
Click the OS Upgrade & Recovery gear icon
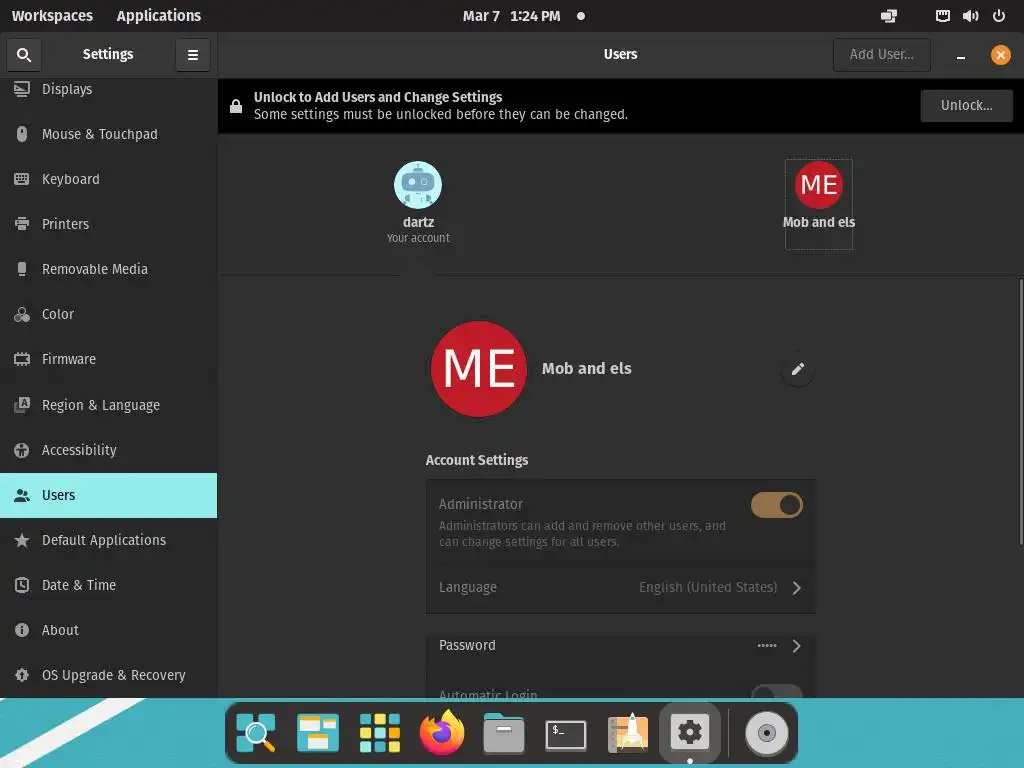click(22, 675)
